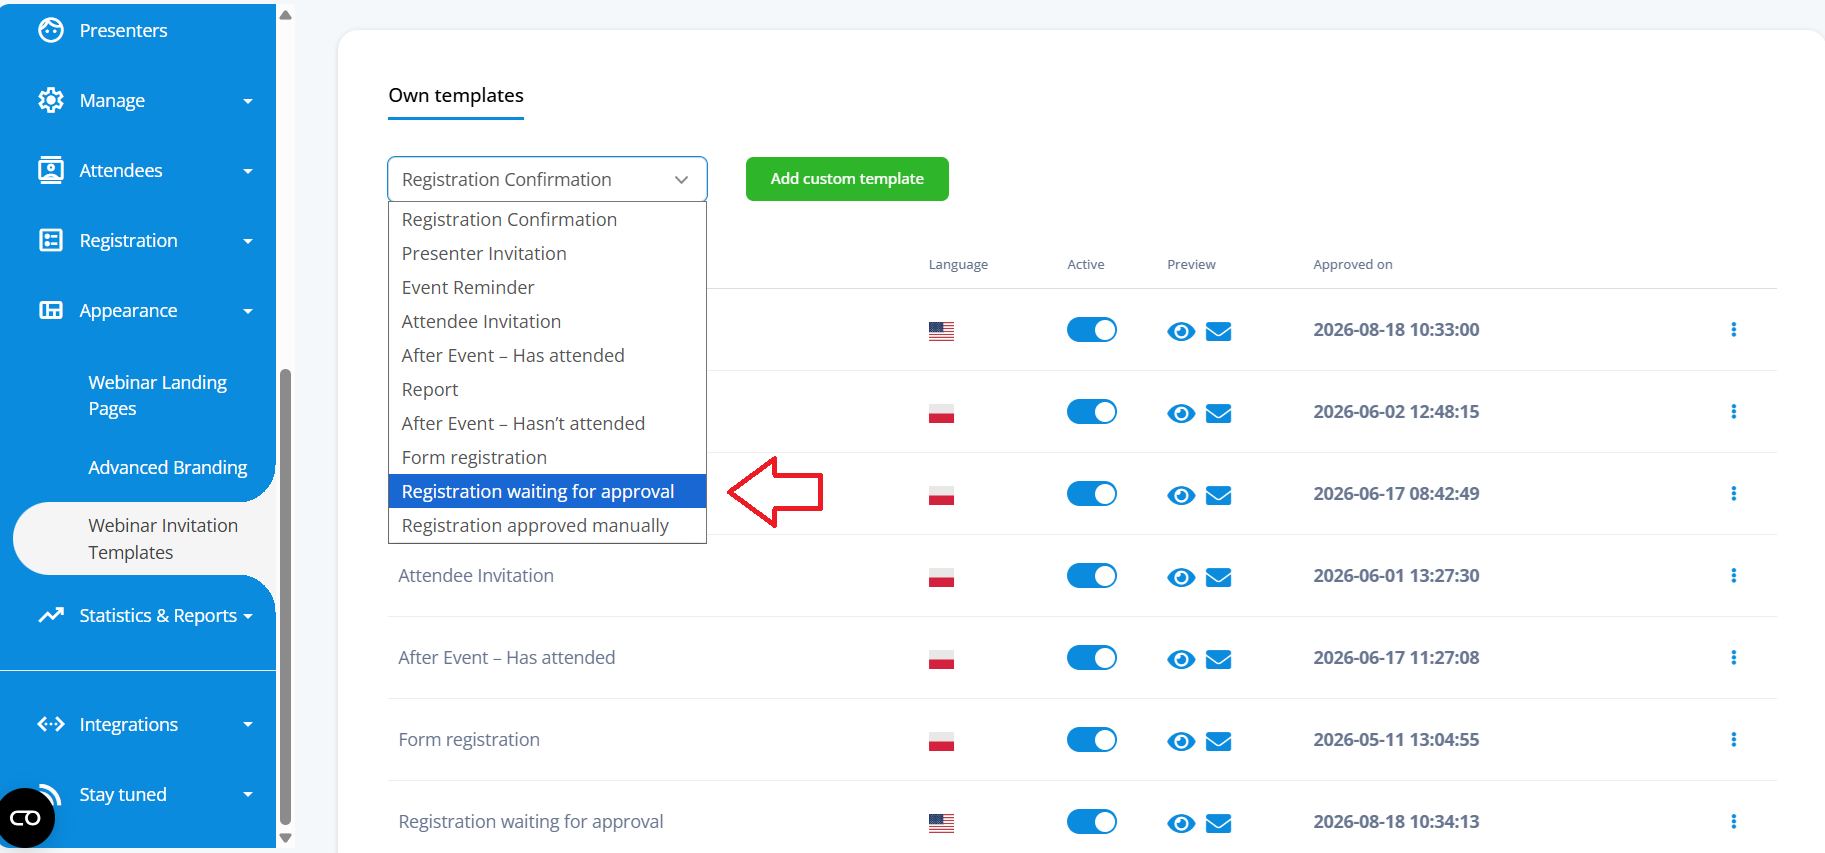Screen dimensions: 1825x853
Task: Click the Presenters face icon in the sidebar
Action: (51, 30)
